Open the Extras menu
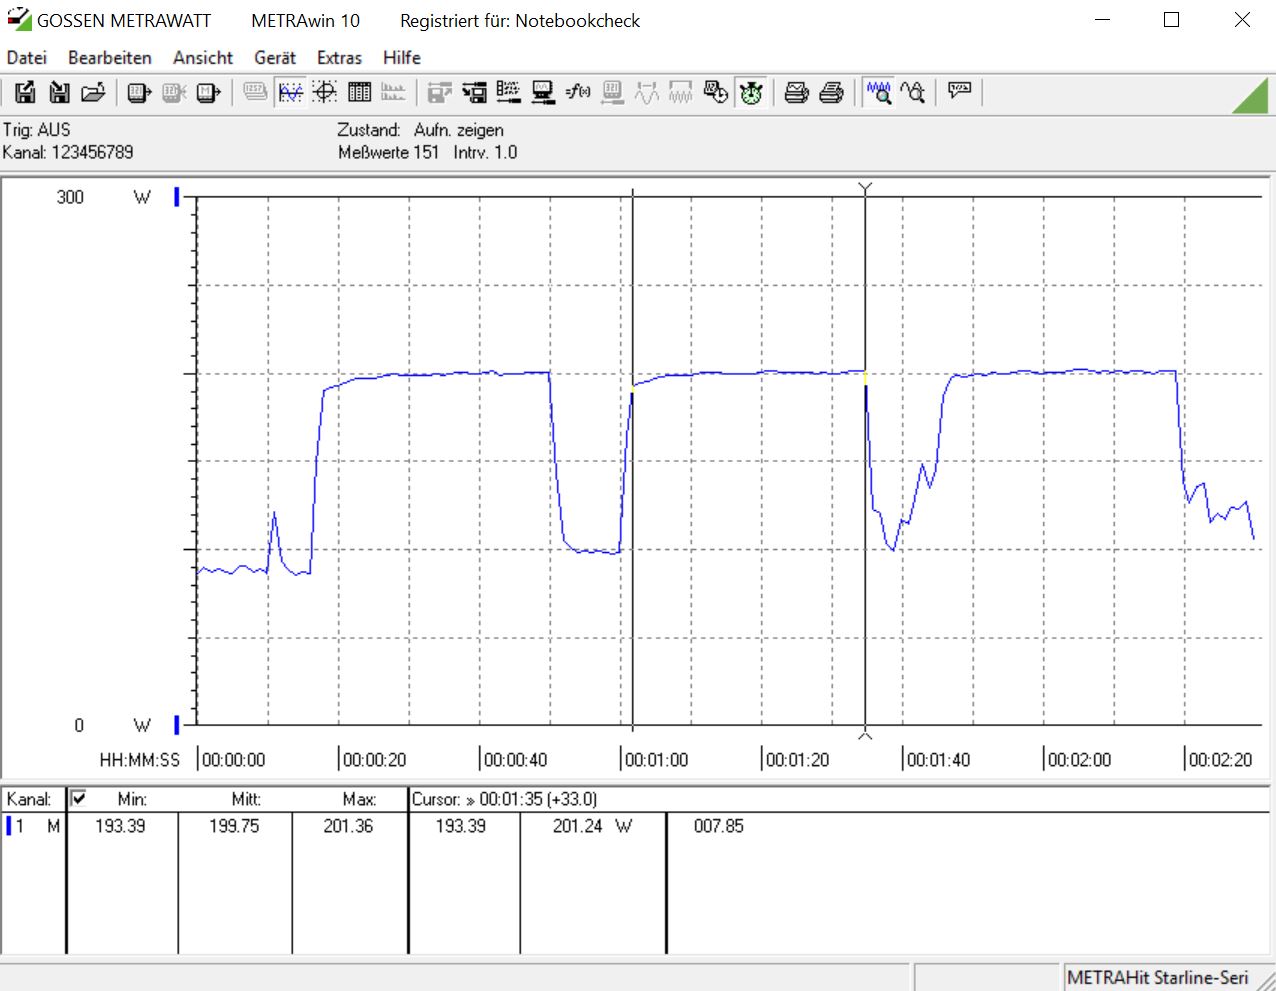Screen dimensions: 1276x991 point(339,58)
